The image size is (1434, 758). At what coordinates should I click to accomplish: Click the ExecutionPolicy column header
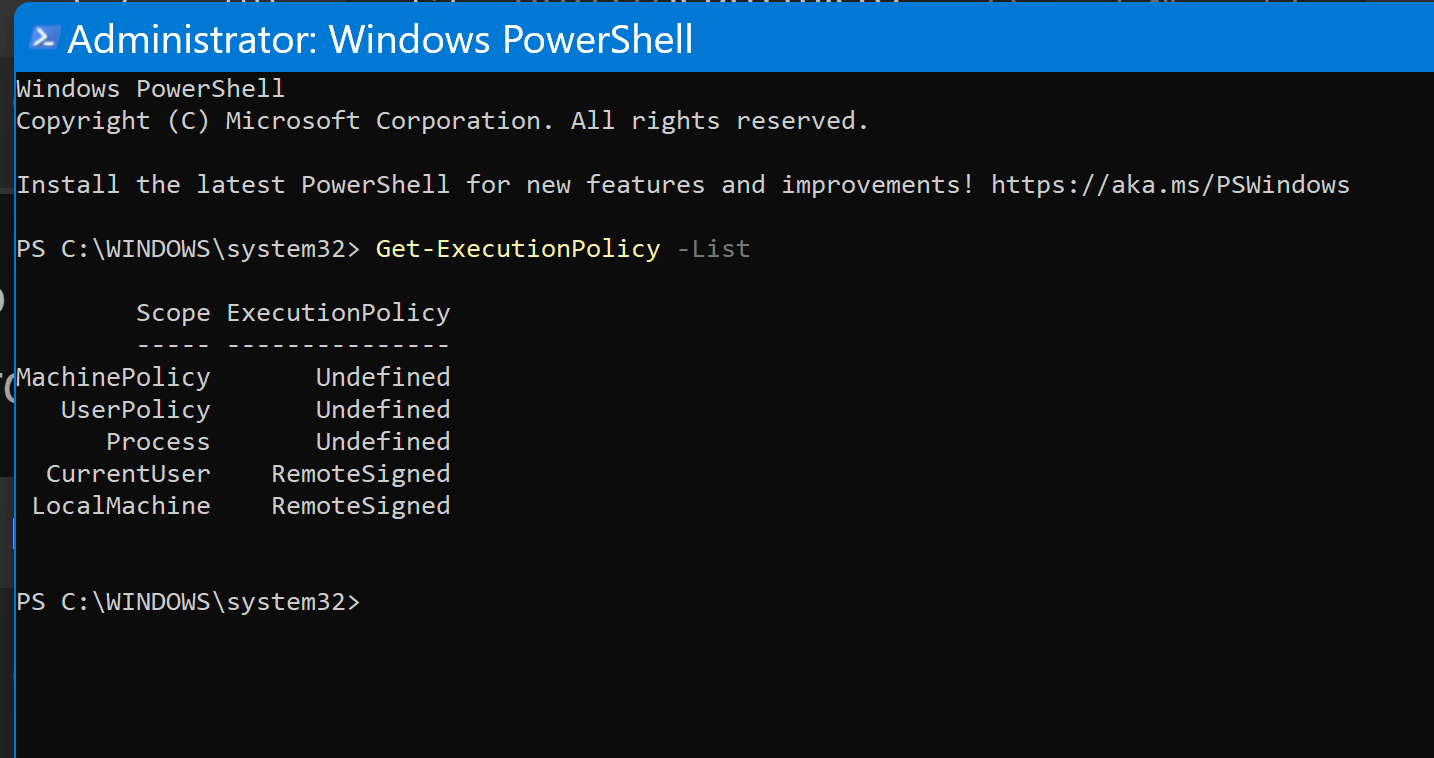point(339,313)
